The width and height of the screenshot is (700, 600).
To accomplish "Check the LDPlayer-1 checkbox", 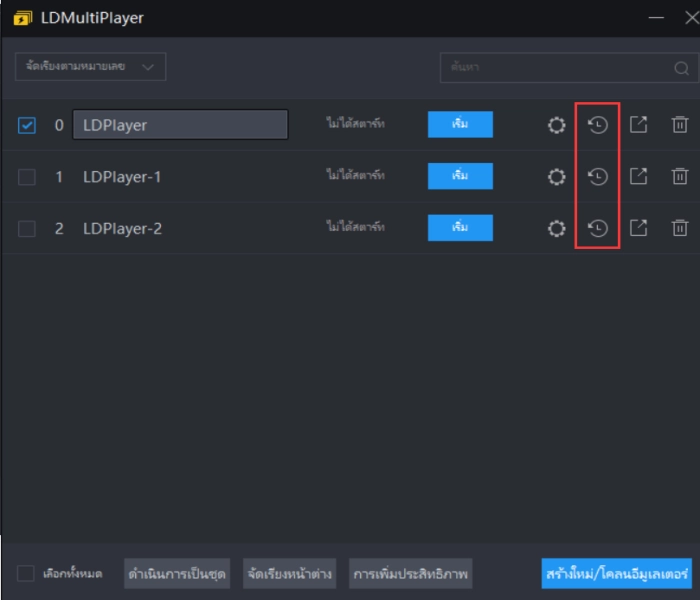I will coord(27,177).
